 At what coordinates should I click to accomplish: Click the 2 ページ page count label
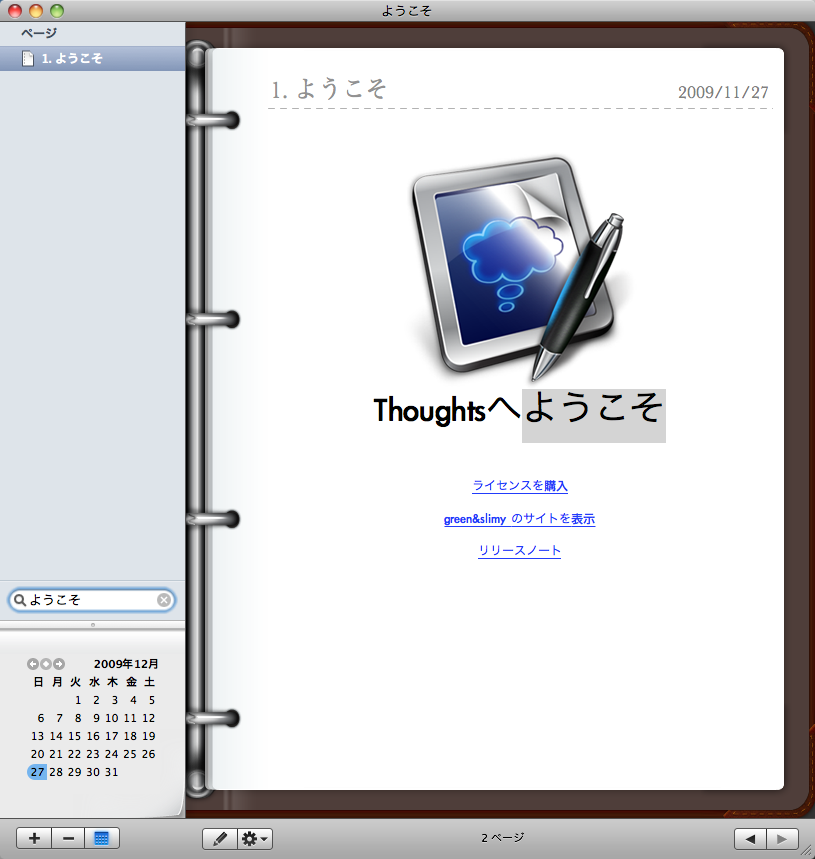coord(503,838)
